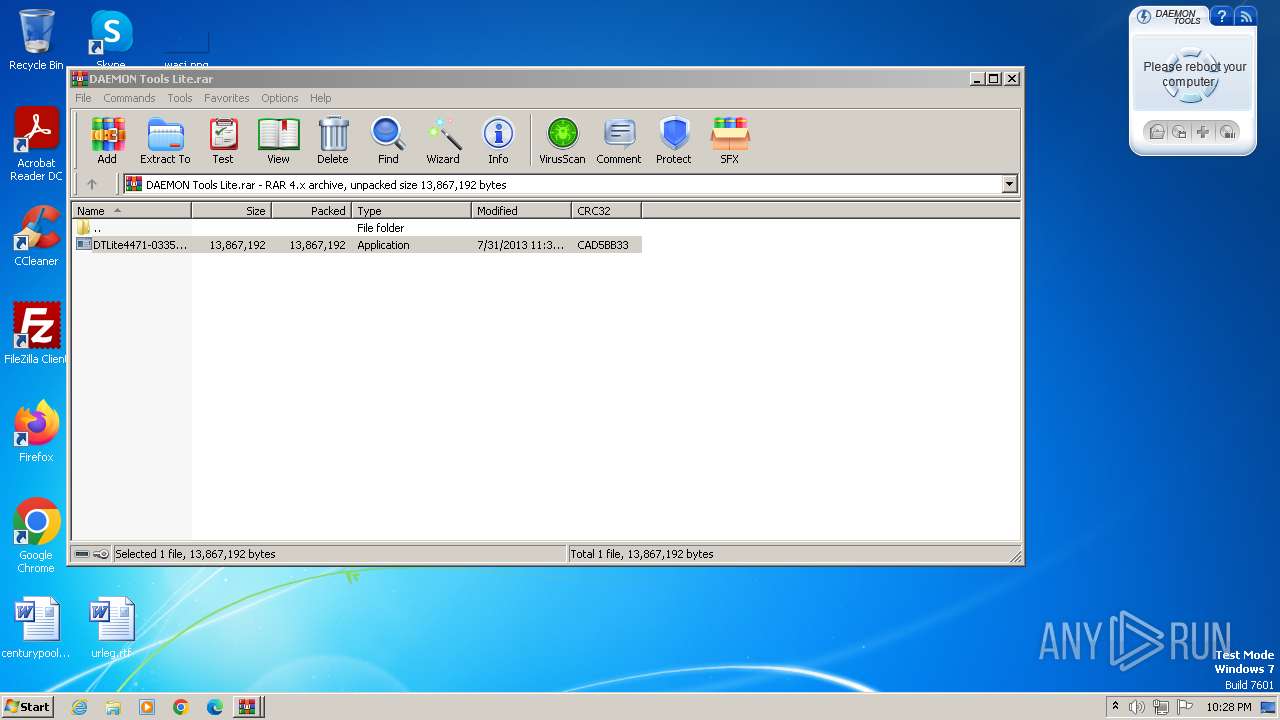The image size is (1280, 720).
Task: Click the DAEMON Tools lightning logo
Action: tap(1144, 16)
